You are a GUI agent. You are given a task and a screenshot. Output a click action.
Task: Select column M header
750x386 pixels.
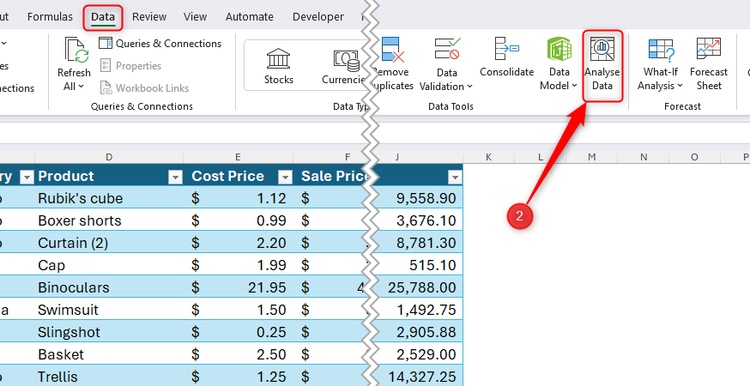click(x=592, y=157)
